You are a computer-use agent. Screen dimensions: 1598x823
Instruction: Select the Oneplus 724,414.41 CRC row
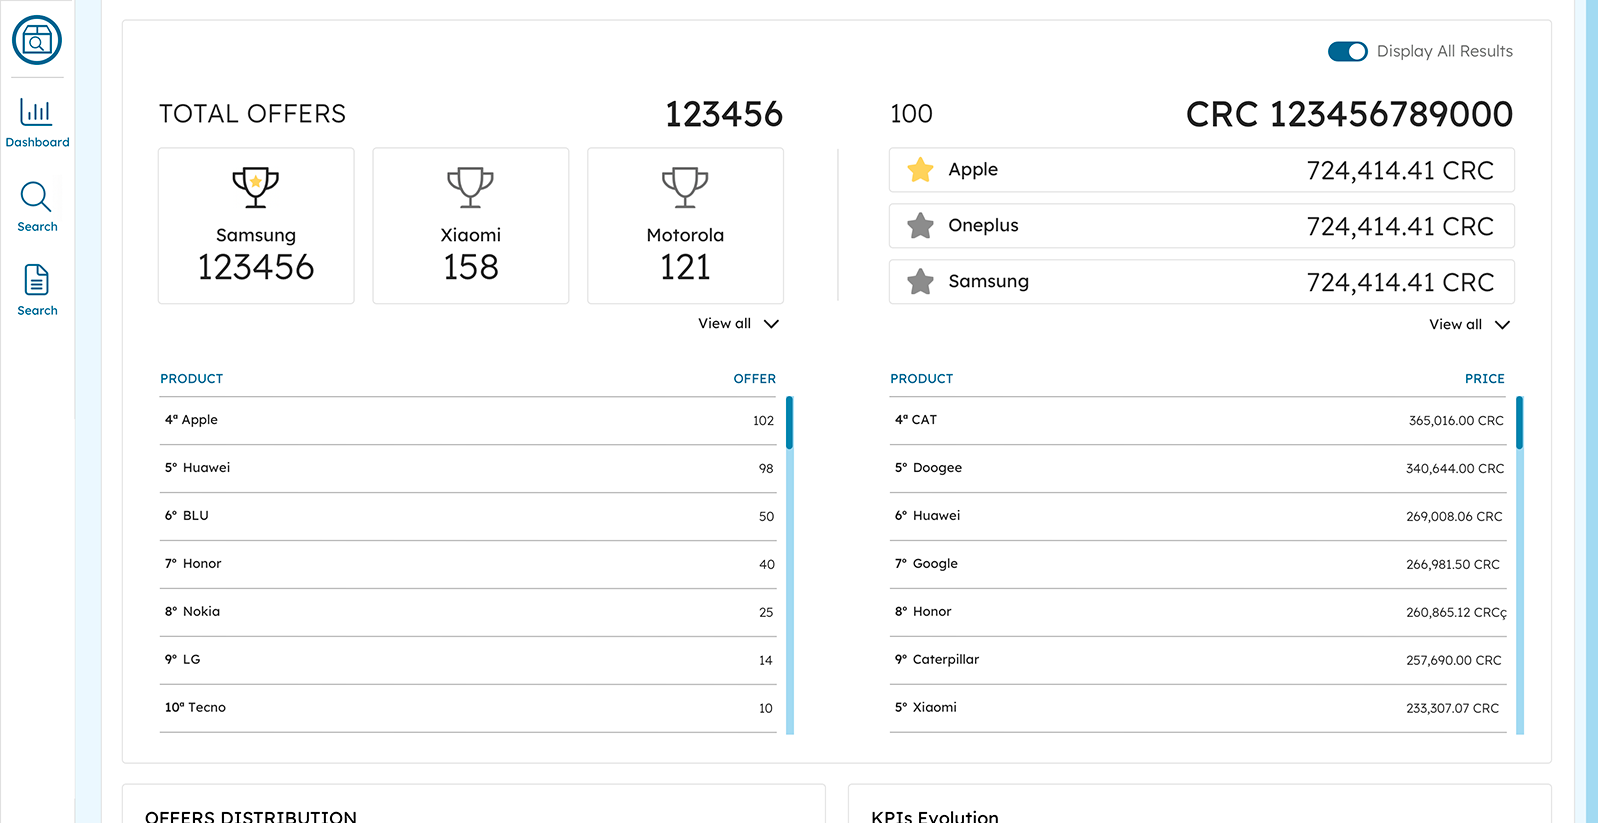click(x=1201, y=226)
